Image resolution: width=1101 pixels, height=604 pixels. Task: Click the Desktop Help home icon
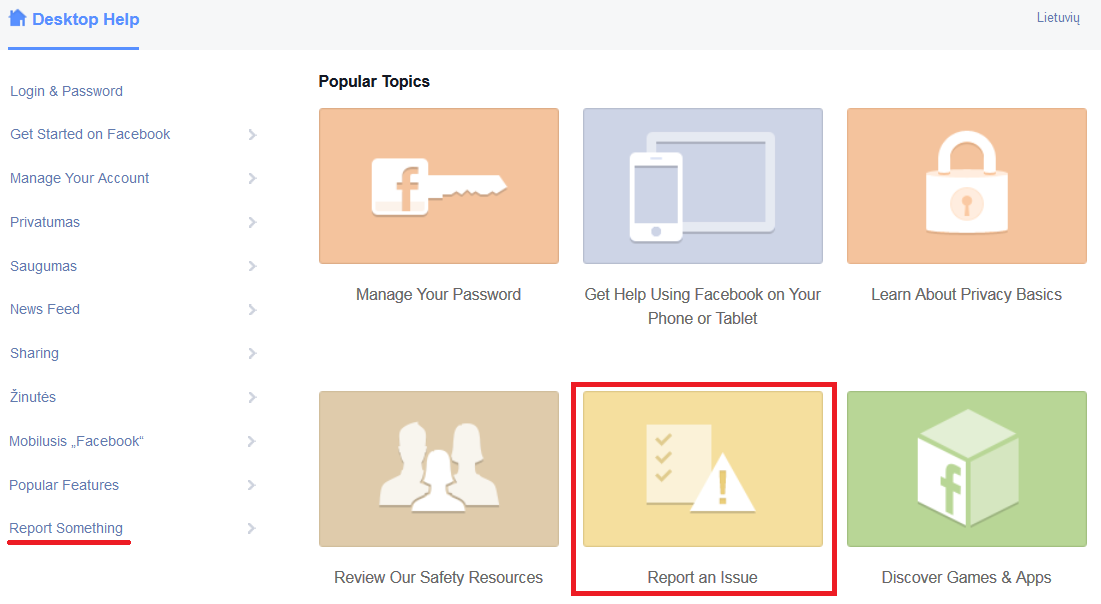17,18
